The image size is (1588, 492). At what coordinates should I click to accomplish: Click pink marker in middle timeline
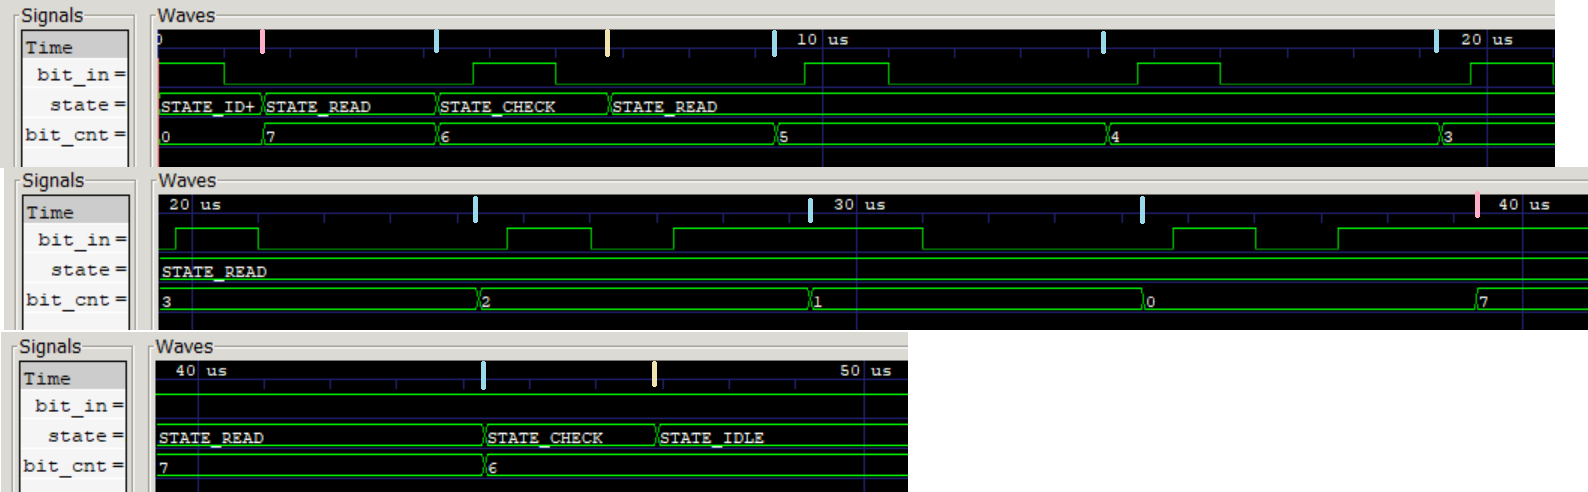(x=1477, y=206)
